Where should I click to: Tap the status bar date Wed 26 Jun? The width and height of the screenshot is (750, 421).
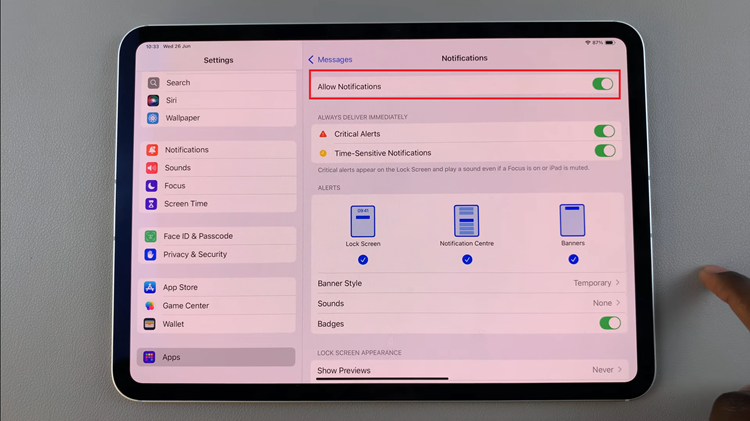[x=177, y=46]
